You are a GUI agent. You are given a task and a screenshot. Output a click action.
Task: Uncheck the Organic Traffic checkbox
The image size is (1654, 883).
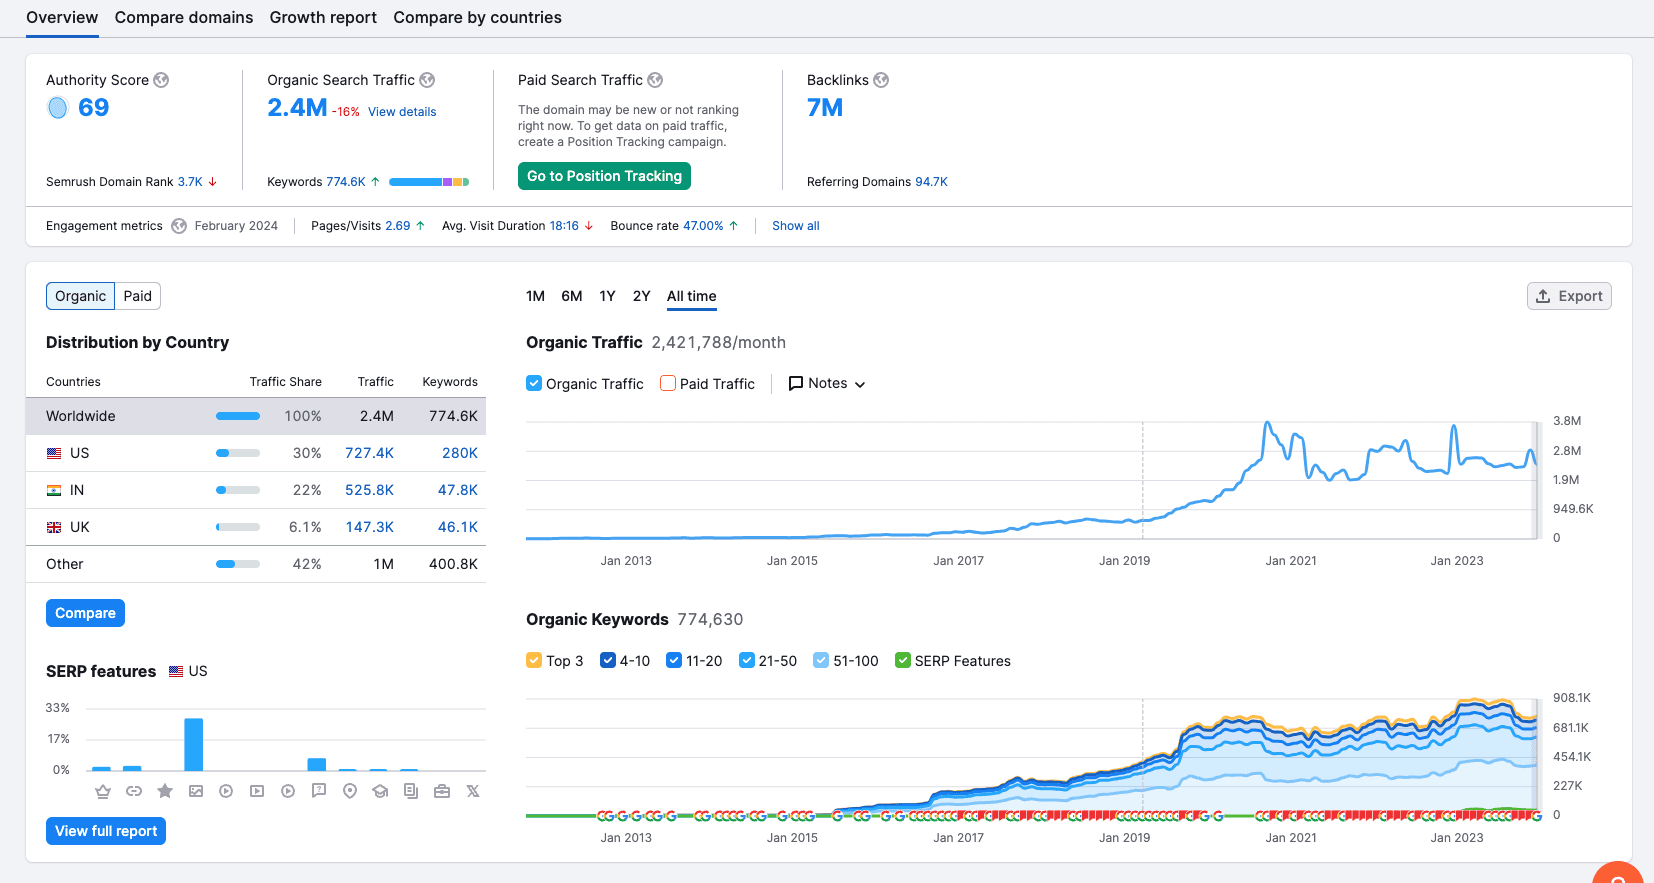[534, 383]
